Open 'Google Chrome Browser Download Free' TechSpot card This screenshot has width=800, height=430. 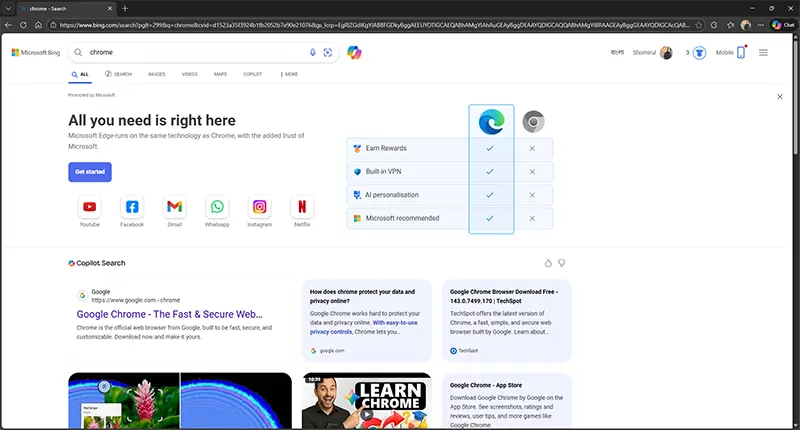point(507,321)
